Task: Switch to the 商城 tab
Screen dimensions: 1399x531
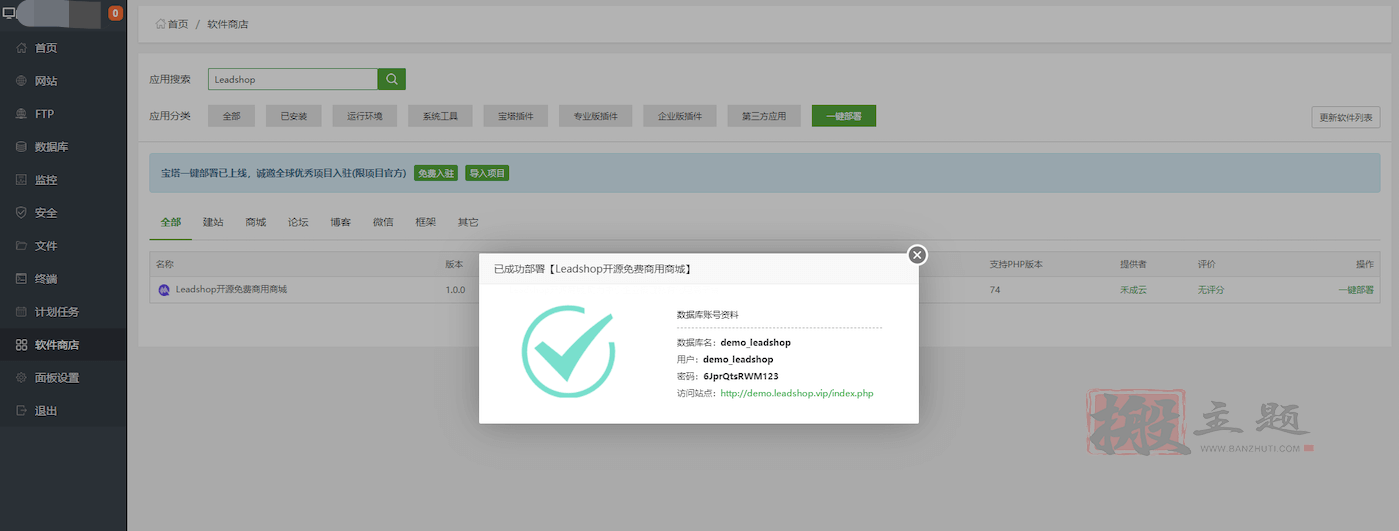Action: pos(255,222)
